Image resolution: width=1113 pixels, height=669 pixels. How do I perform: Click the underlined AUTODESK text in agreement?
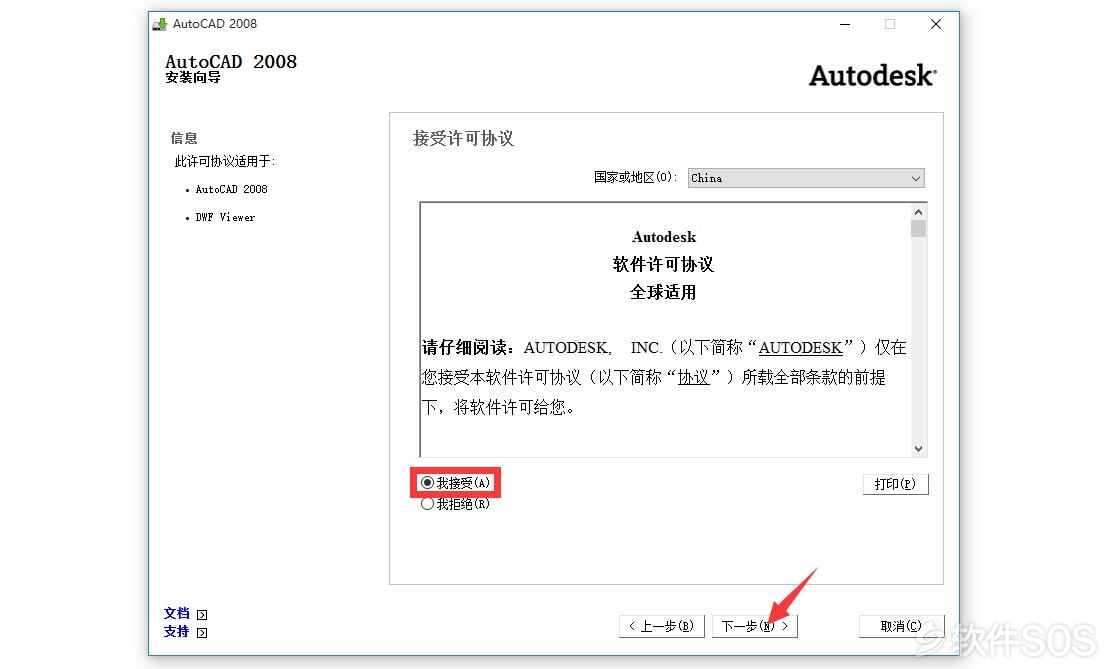tap(801, 348)
